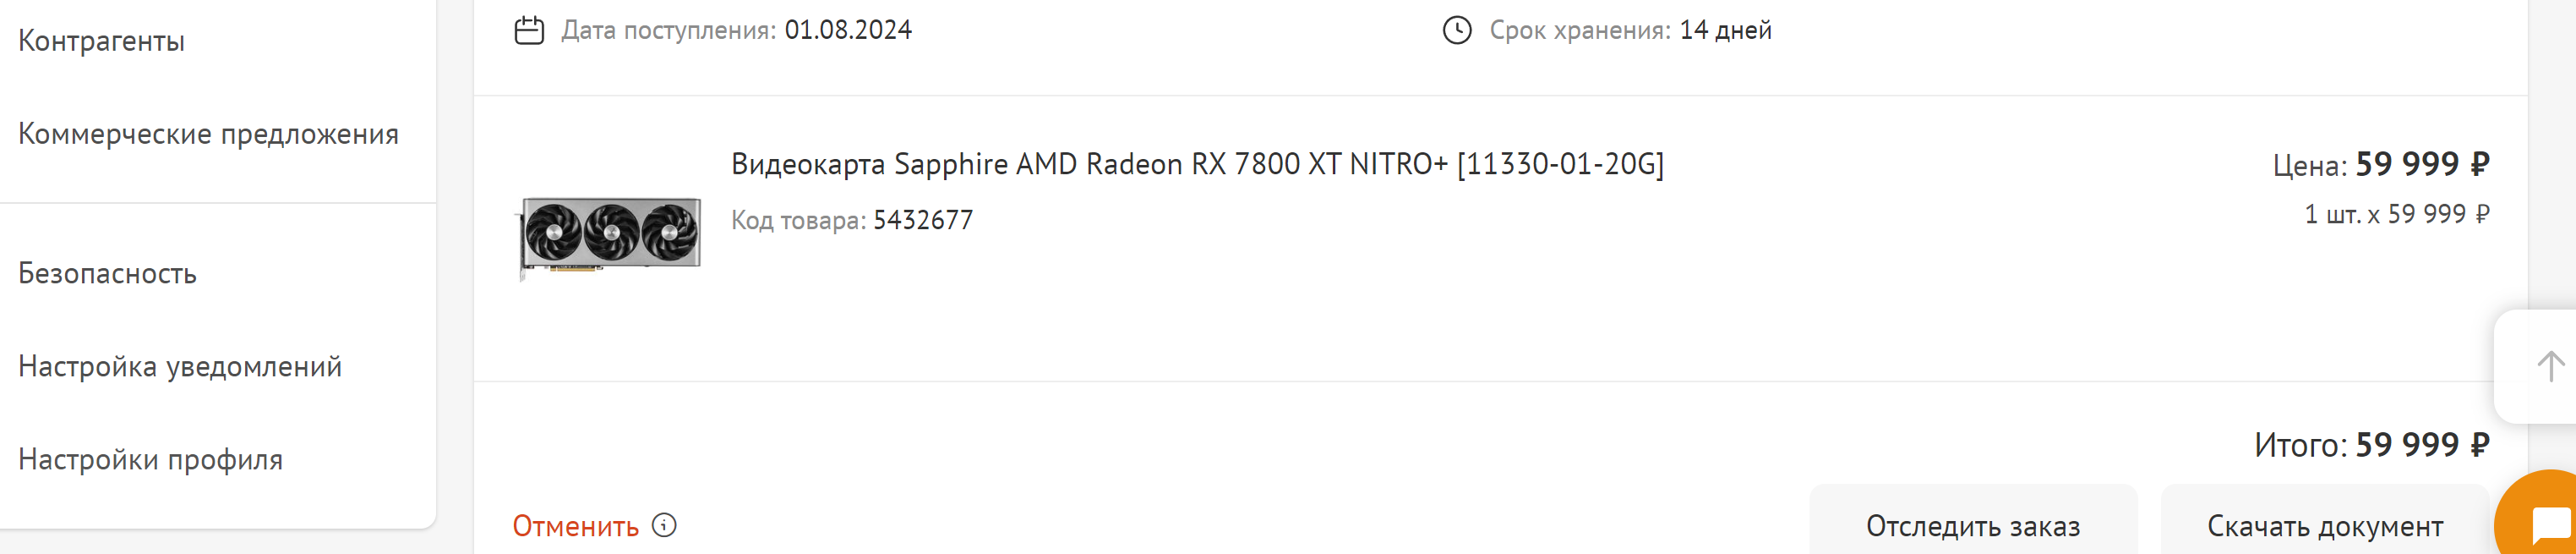This screenshot has height=554, width=2576.
Task: Click the clock icon beside Срок хранения
Action: click(x=1456, y=31)
